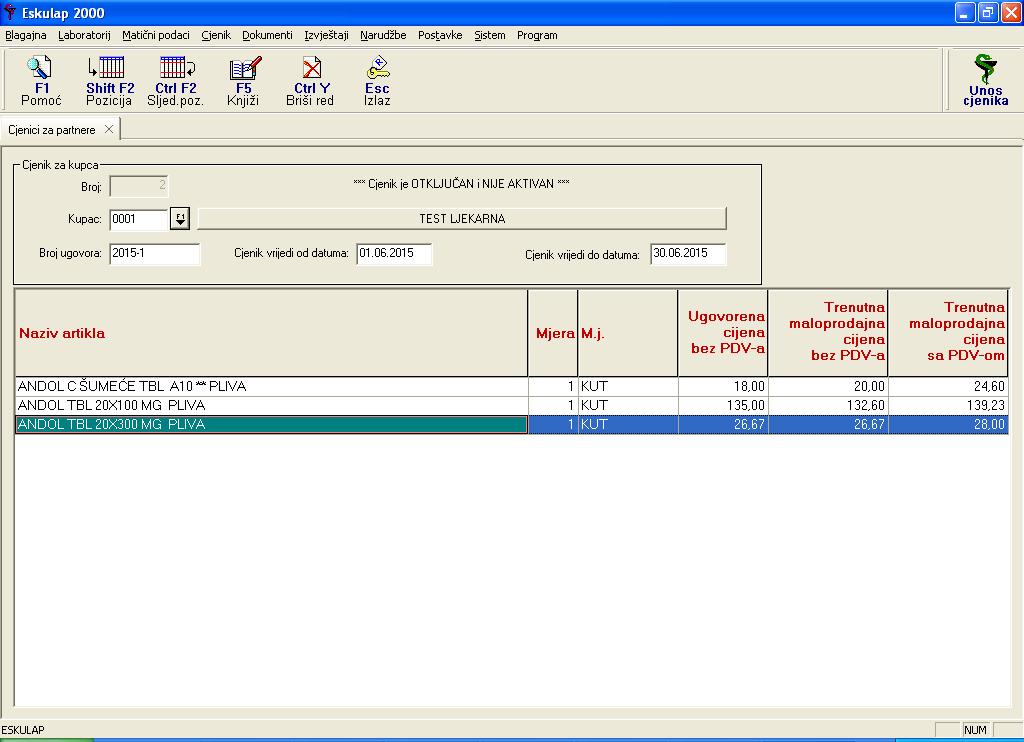
Task: Click the 139,23 price with PDV cell
Action: 948,405
